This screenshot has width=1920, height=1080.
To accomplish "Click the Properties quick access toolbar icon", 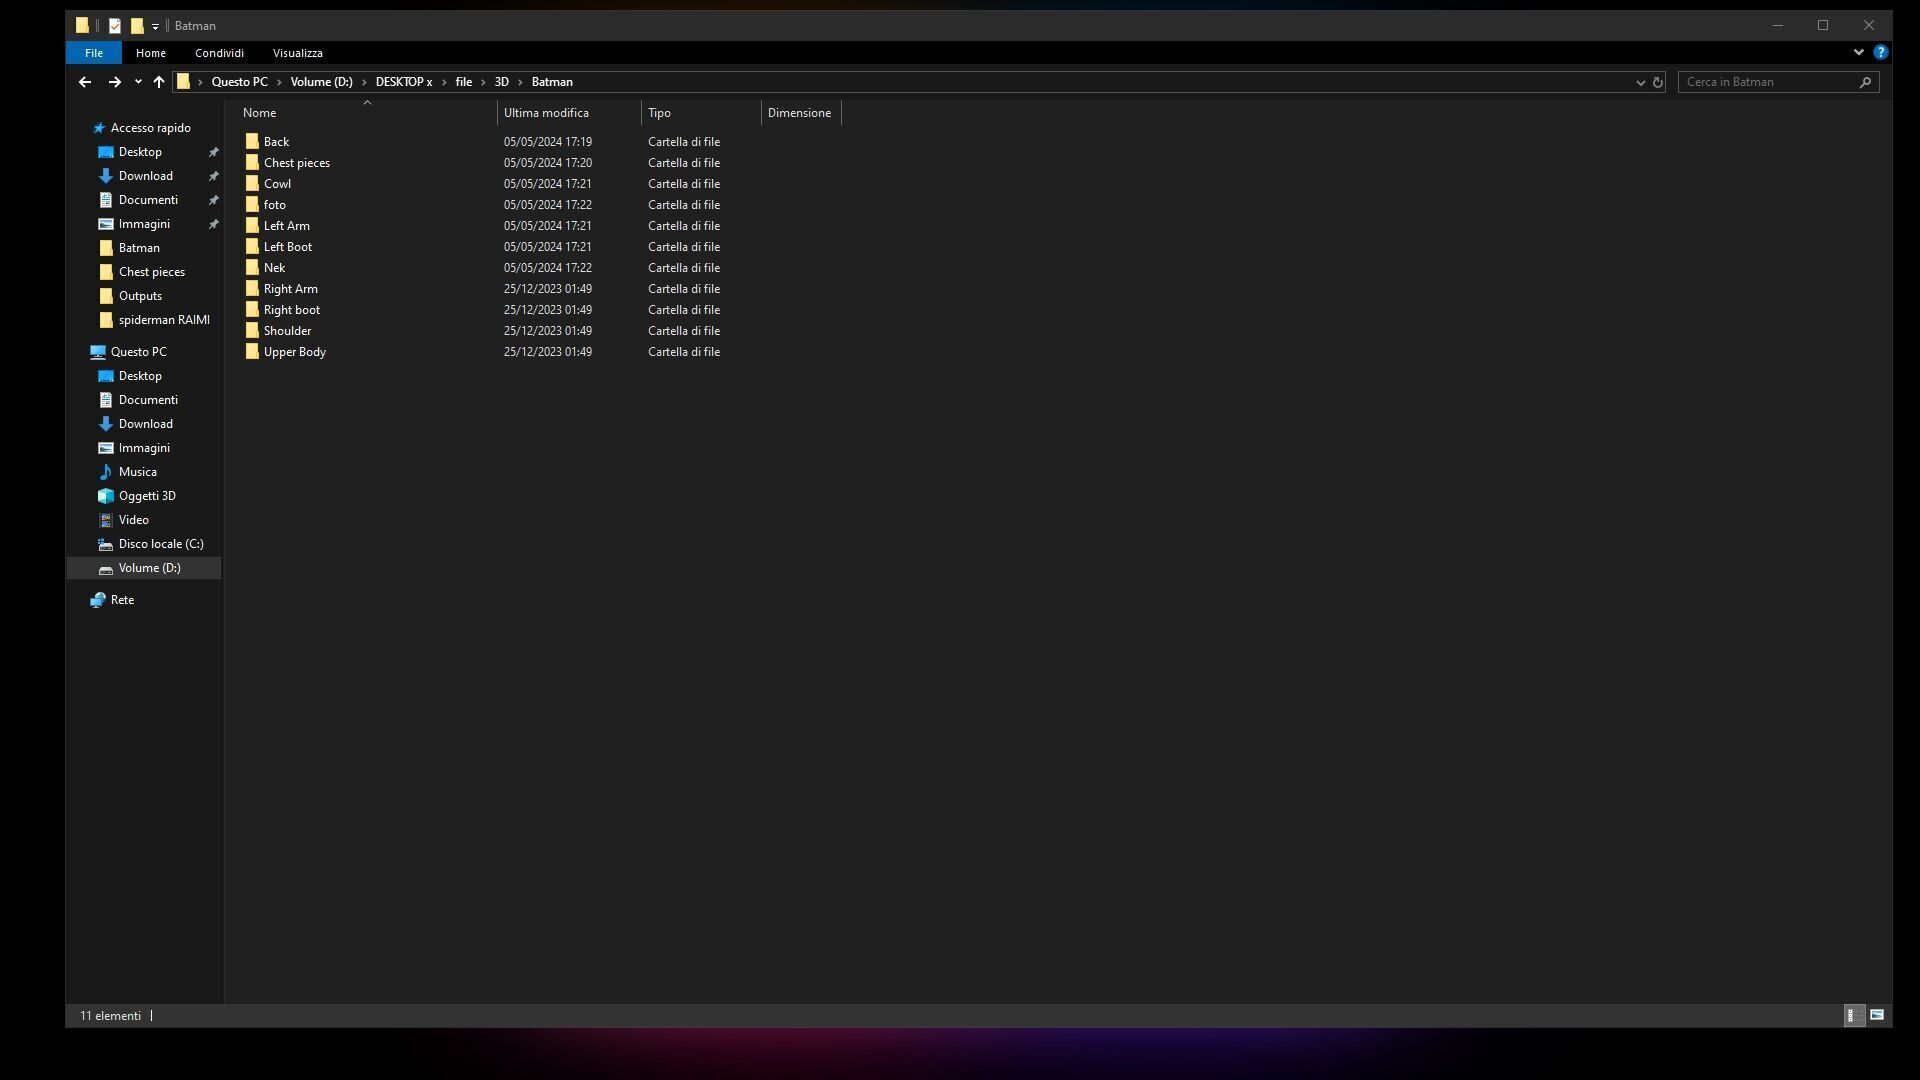I will [115, 26].
